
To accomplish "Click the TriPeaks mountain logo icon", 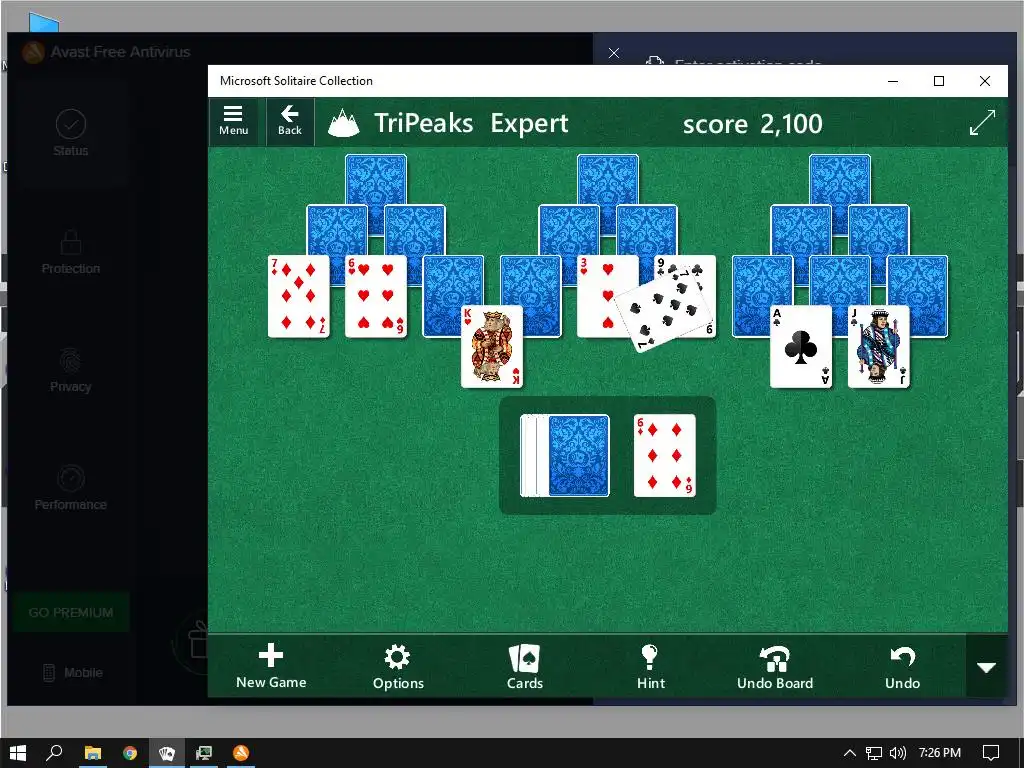I will click(344, 123).
